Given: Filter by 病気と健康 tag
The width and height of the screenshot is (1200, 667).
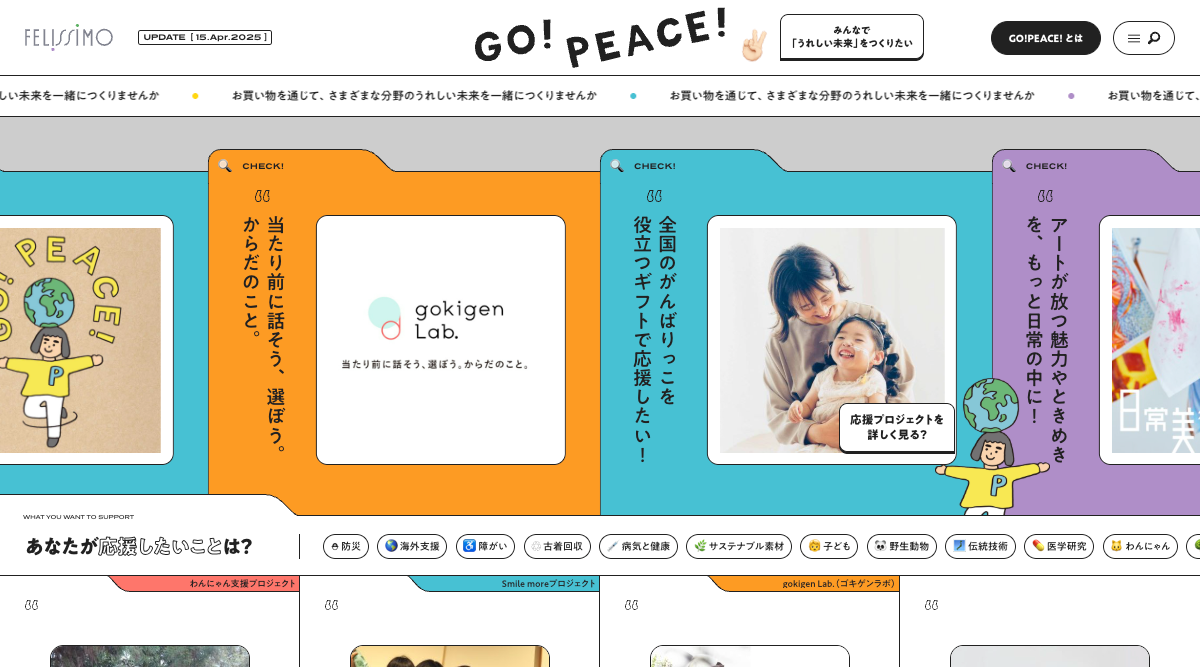Looking at the screenshot, I should point(638,546).
